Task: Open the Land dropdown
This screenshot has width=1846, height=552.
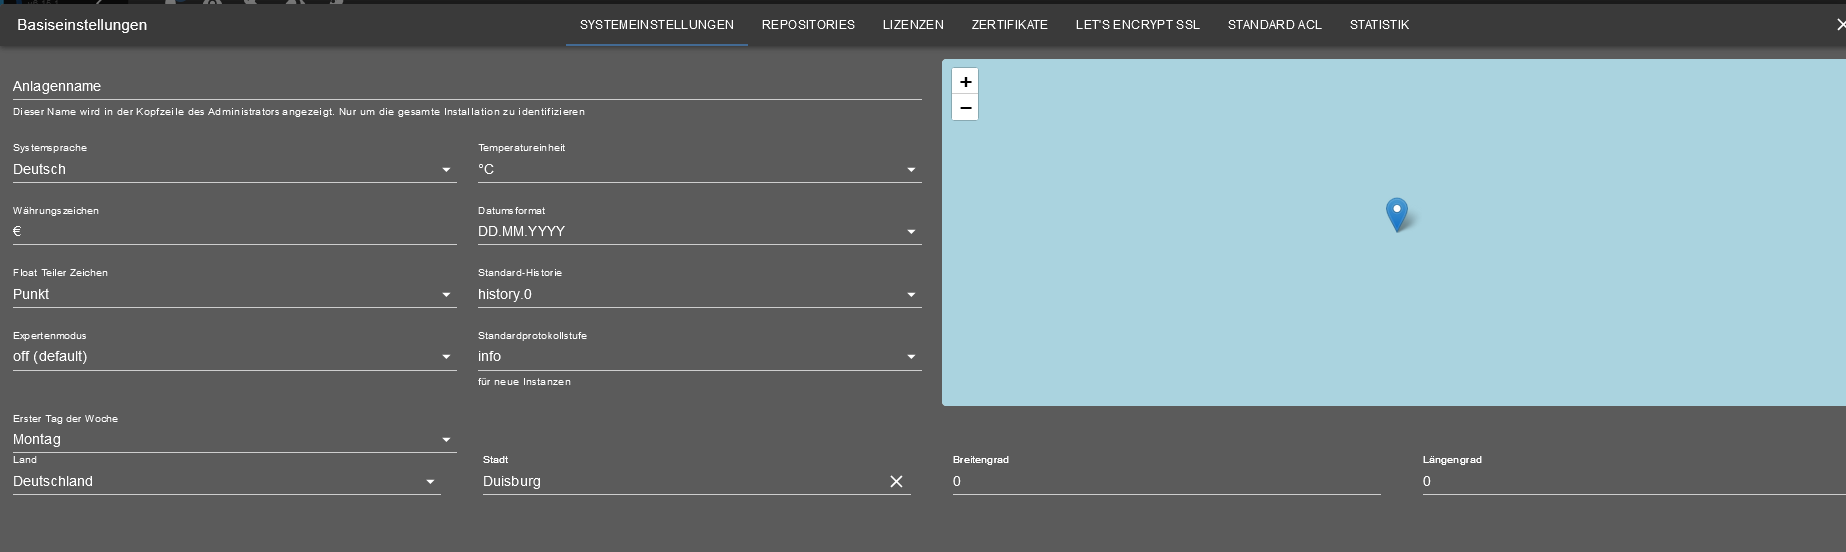Action: click(226, 482)
